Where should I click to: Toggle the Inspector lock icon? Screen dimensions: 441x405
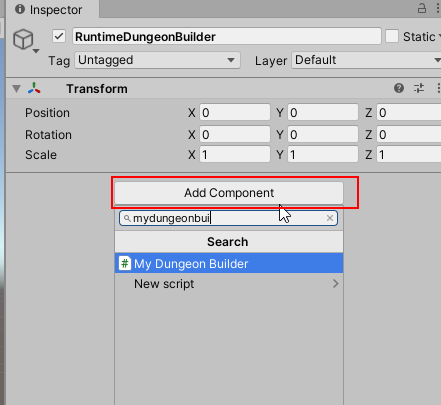422,8
